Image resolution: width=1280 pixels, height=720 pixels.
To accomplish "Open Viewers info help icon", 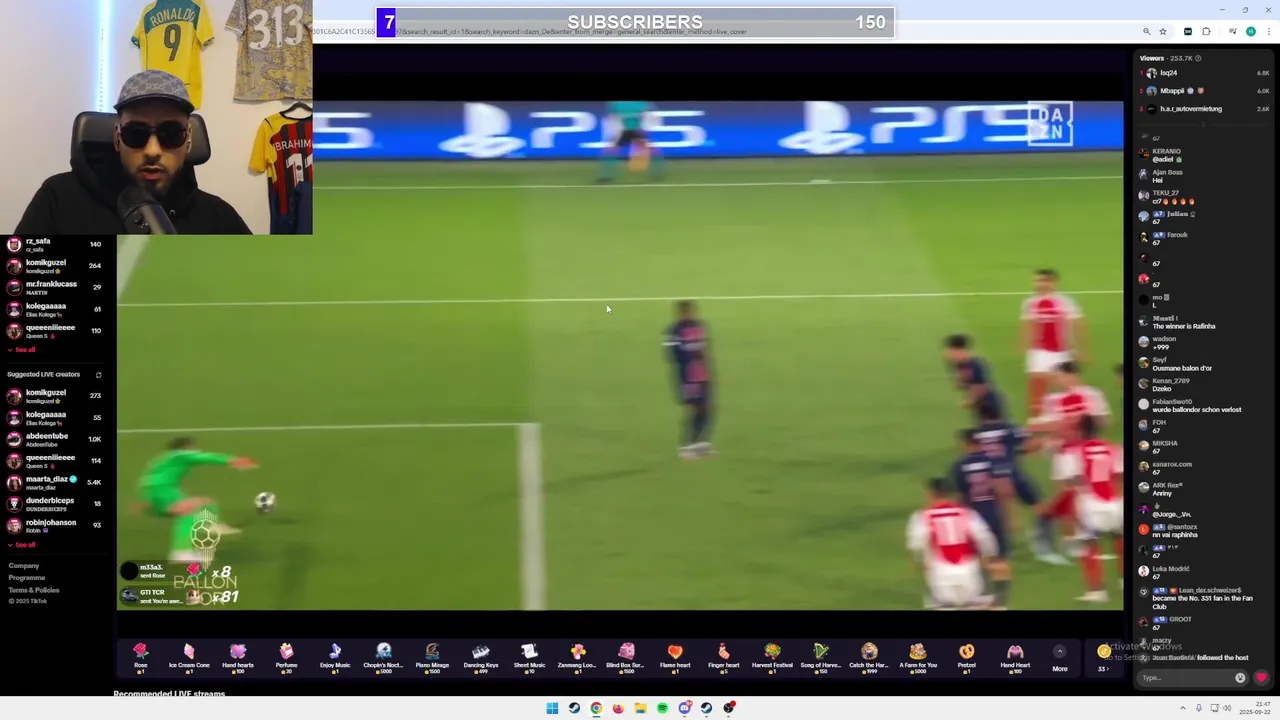I will 1198,58.
